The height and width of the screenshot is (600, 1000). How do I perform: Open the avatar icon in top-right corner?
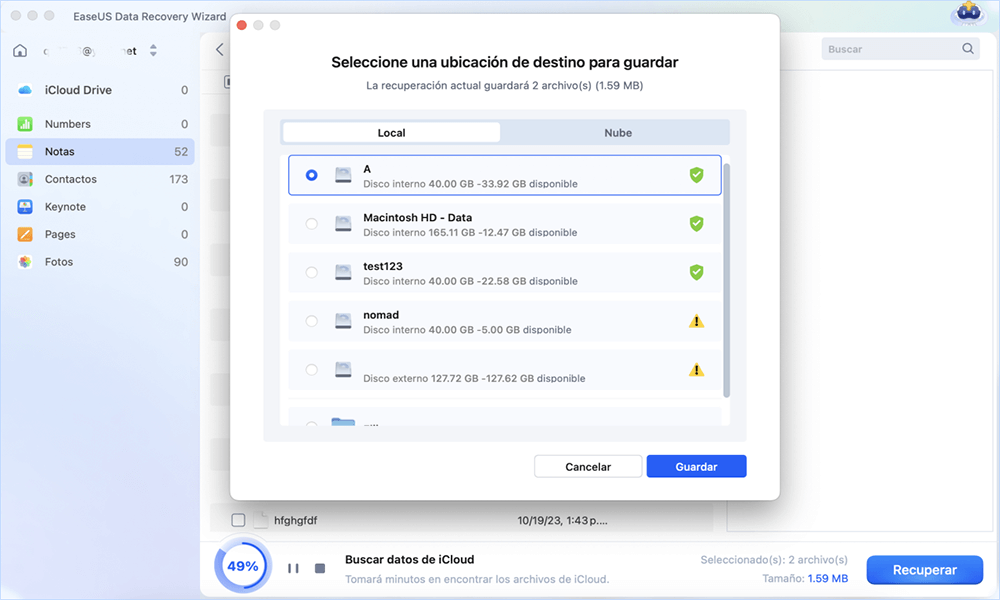967,14
